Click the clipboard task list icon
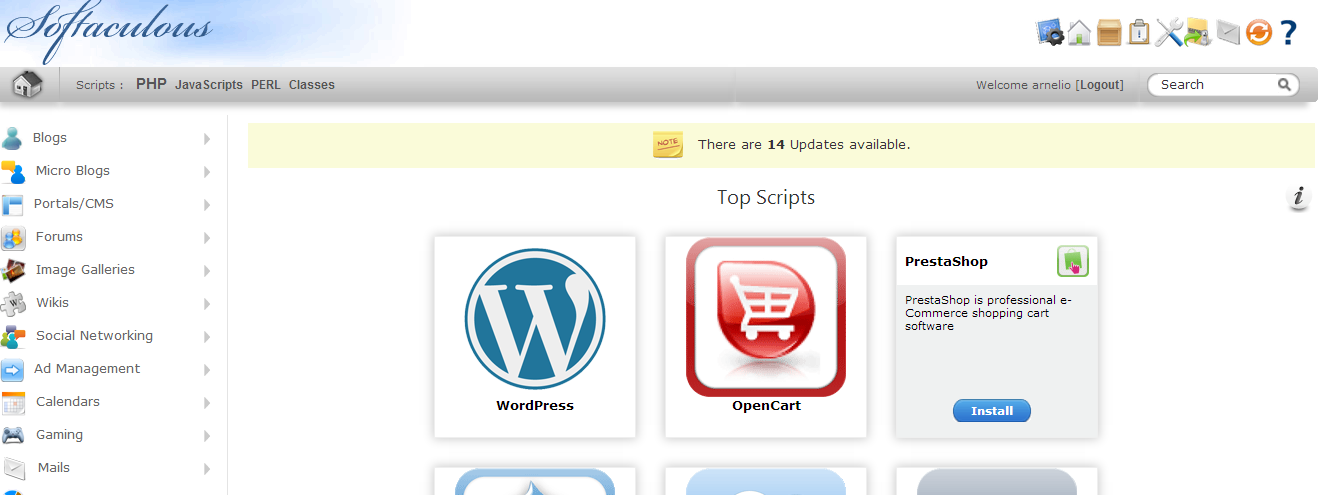Viewport: 1322px width, 495px height. click(x=1138, y=32)
